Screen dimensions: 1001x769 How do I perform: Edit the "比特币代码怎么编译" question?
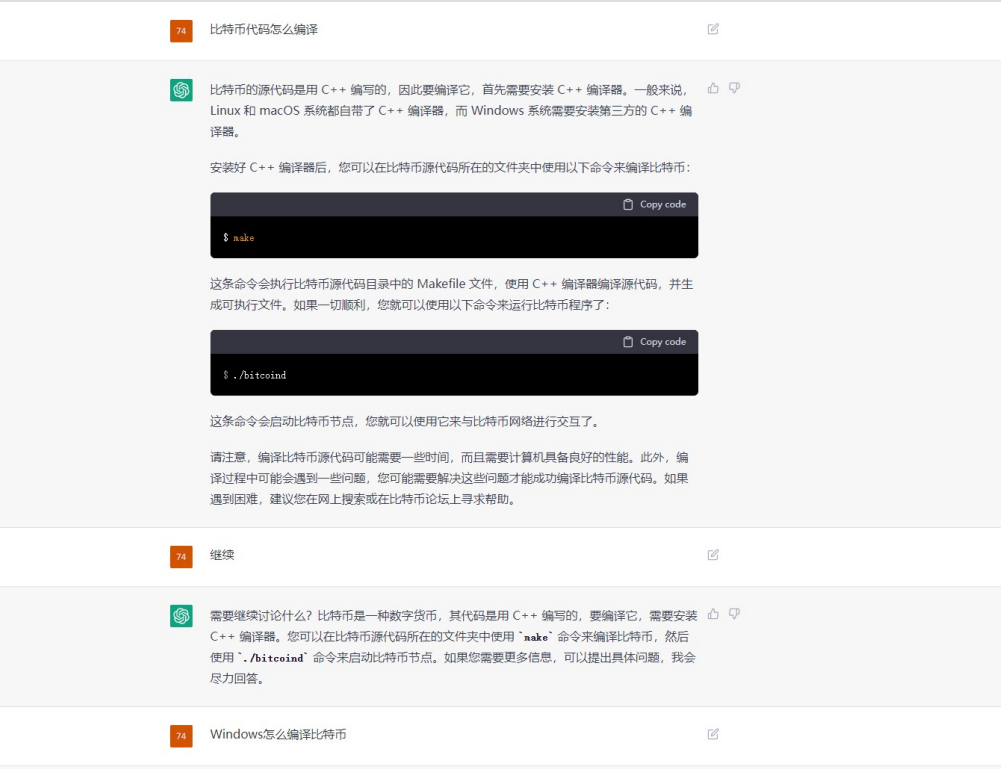[713, 30]
